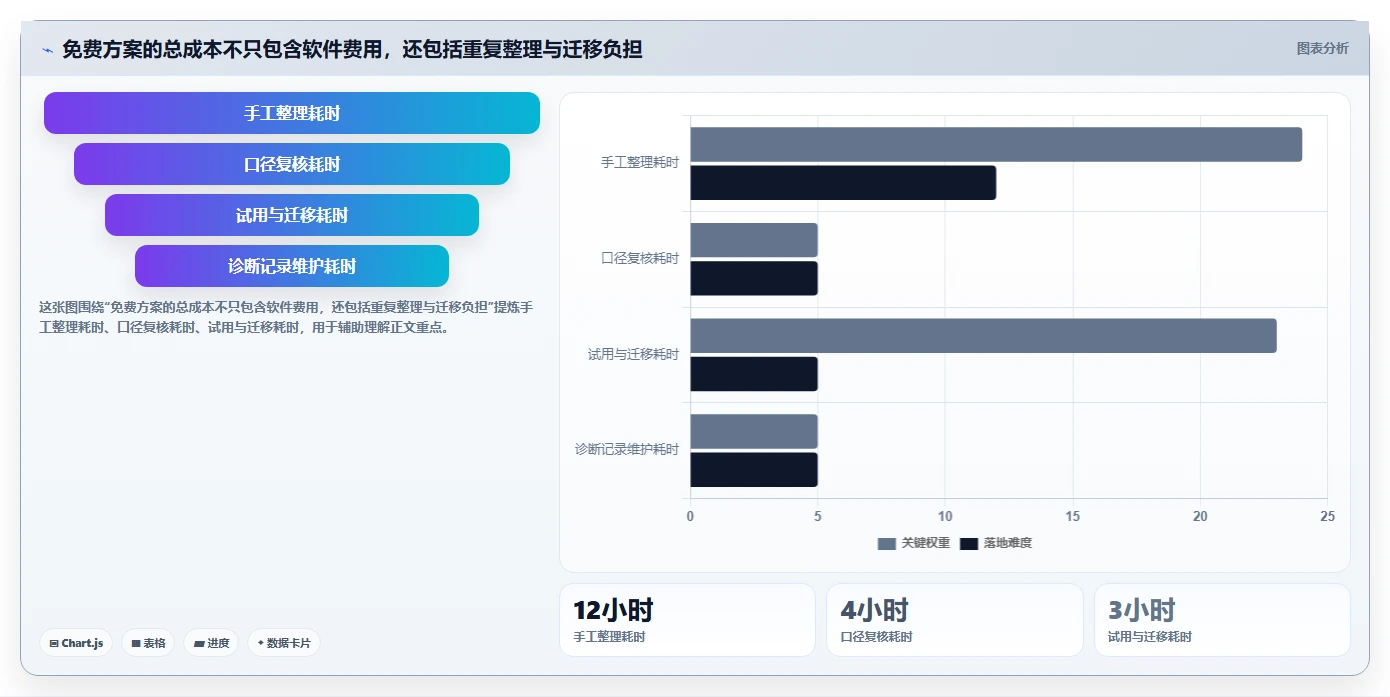
Task: Click the 落地难度 dark legend swatch
Action: pos(969,544)
